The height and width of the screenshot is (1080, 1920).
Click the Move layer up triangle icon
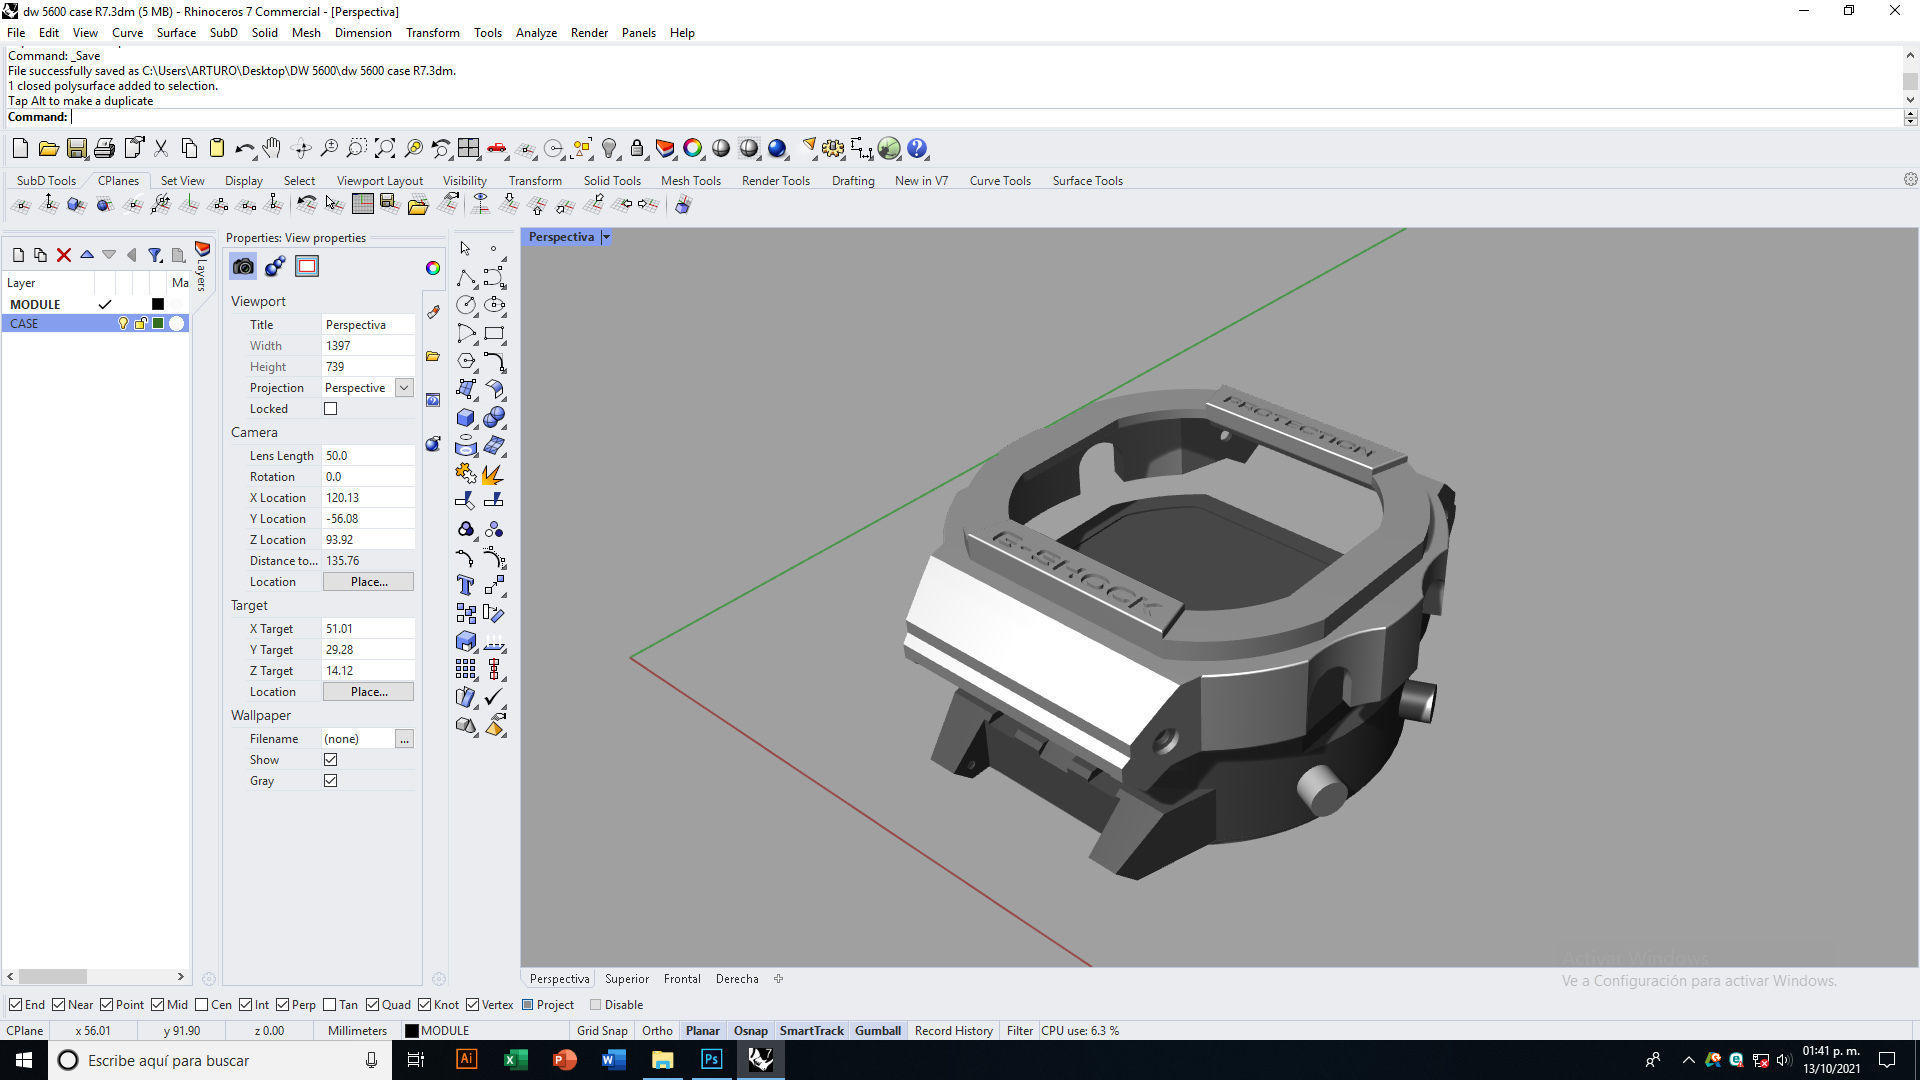click(87, 255)
